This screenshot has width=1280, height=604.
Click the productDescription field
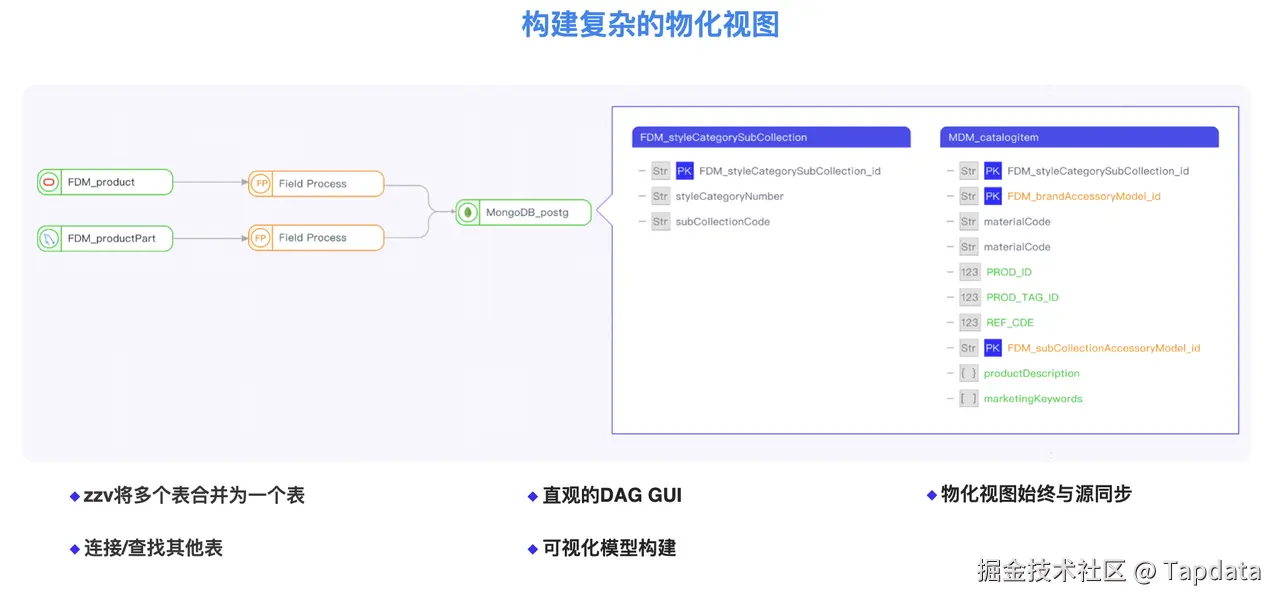[x=1032, y=373]
